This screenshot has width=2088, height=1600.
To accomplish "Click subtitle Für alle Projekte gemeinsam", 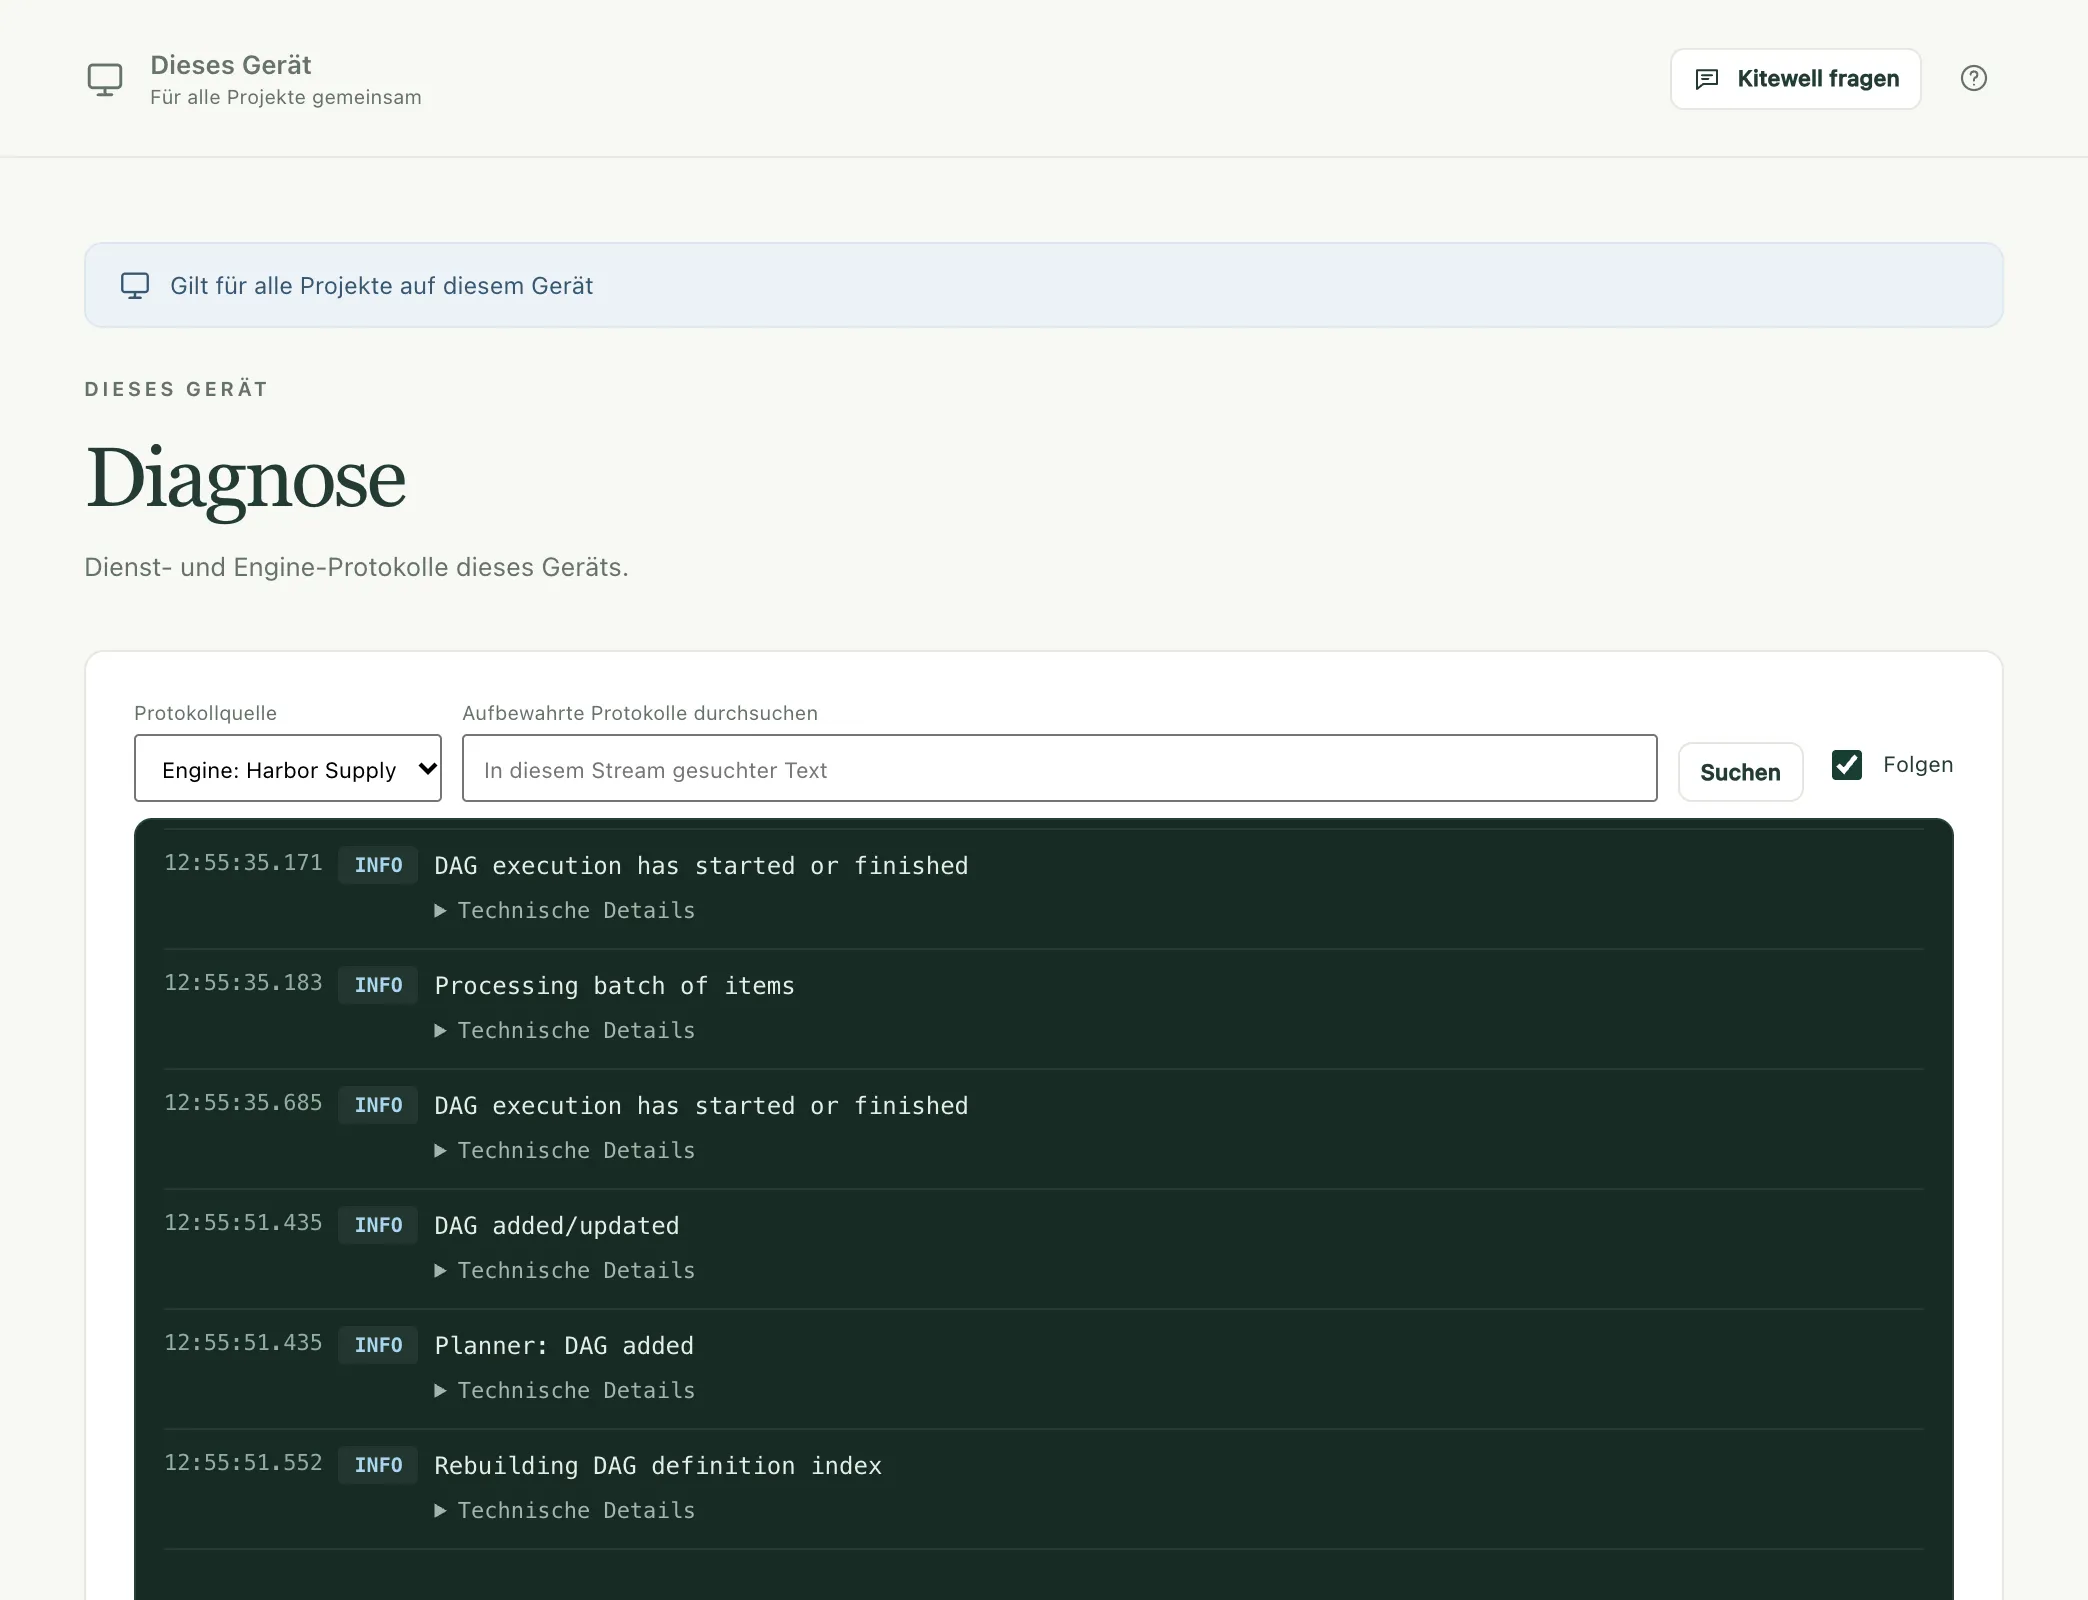I will coord(286,98).
